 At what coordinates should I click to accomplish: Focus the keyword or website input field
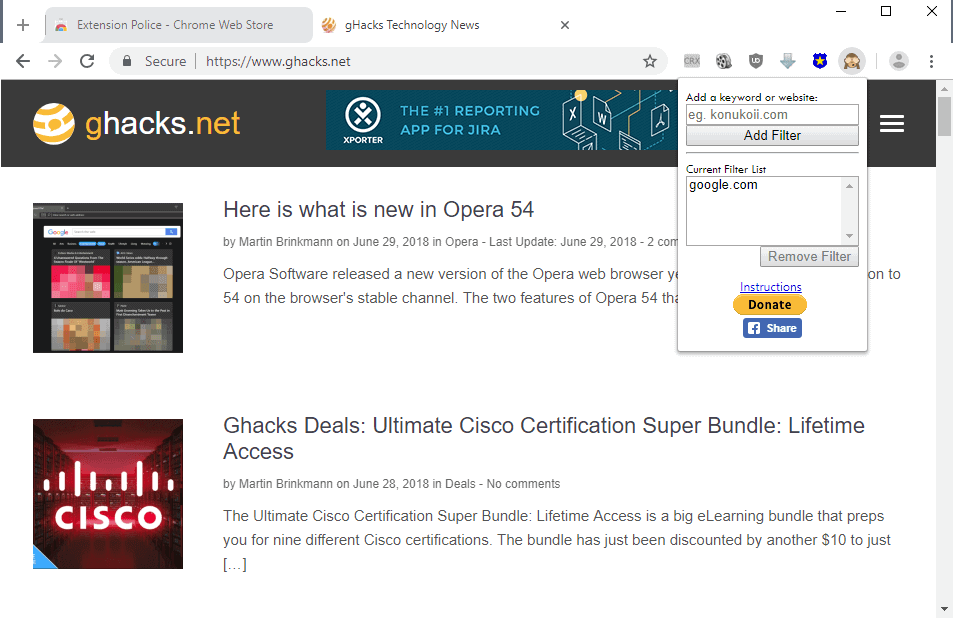pyautogui.click(x=772, y=115)
